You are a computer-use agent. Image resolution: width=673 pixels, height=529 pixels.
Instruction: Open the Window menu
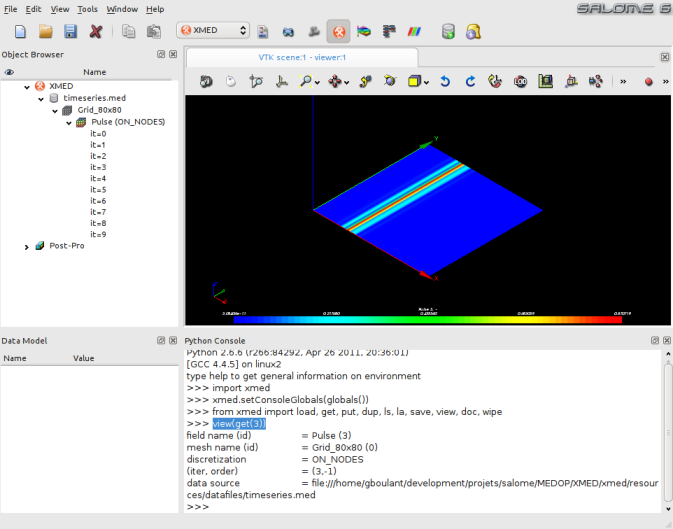[122, 9]
